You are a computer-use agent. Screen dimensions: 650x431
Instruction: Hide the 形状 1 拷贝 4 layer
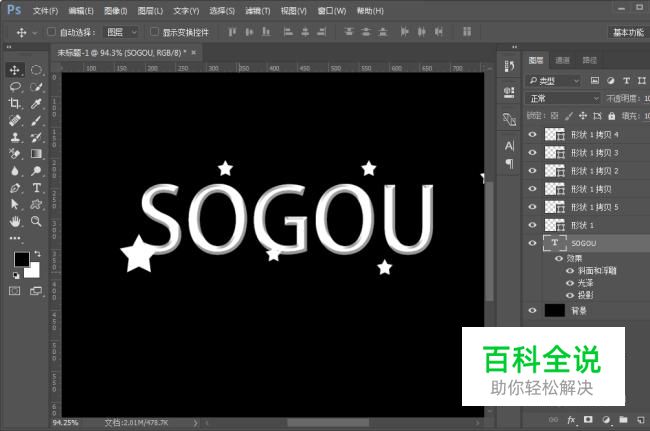532,135
